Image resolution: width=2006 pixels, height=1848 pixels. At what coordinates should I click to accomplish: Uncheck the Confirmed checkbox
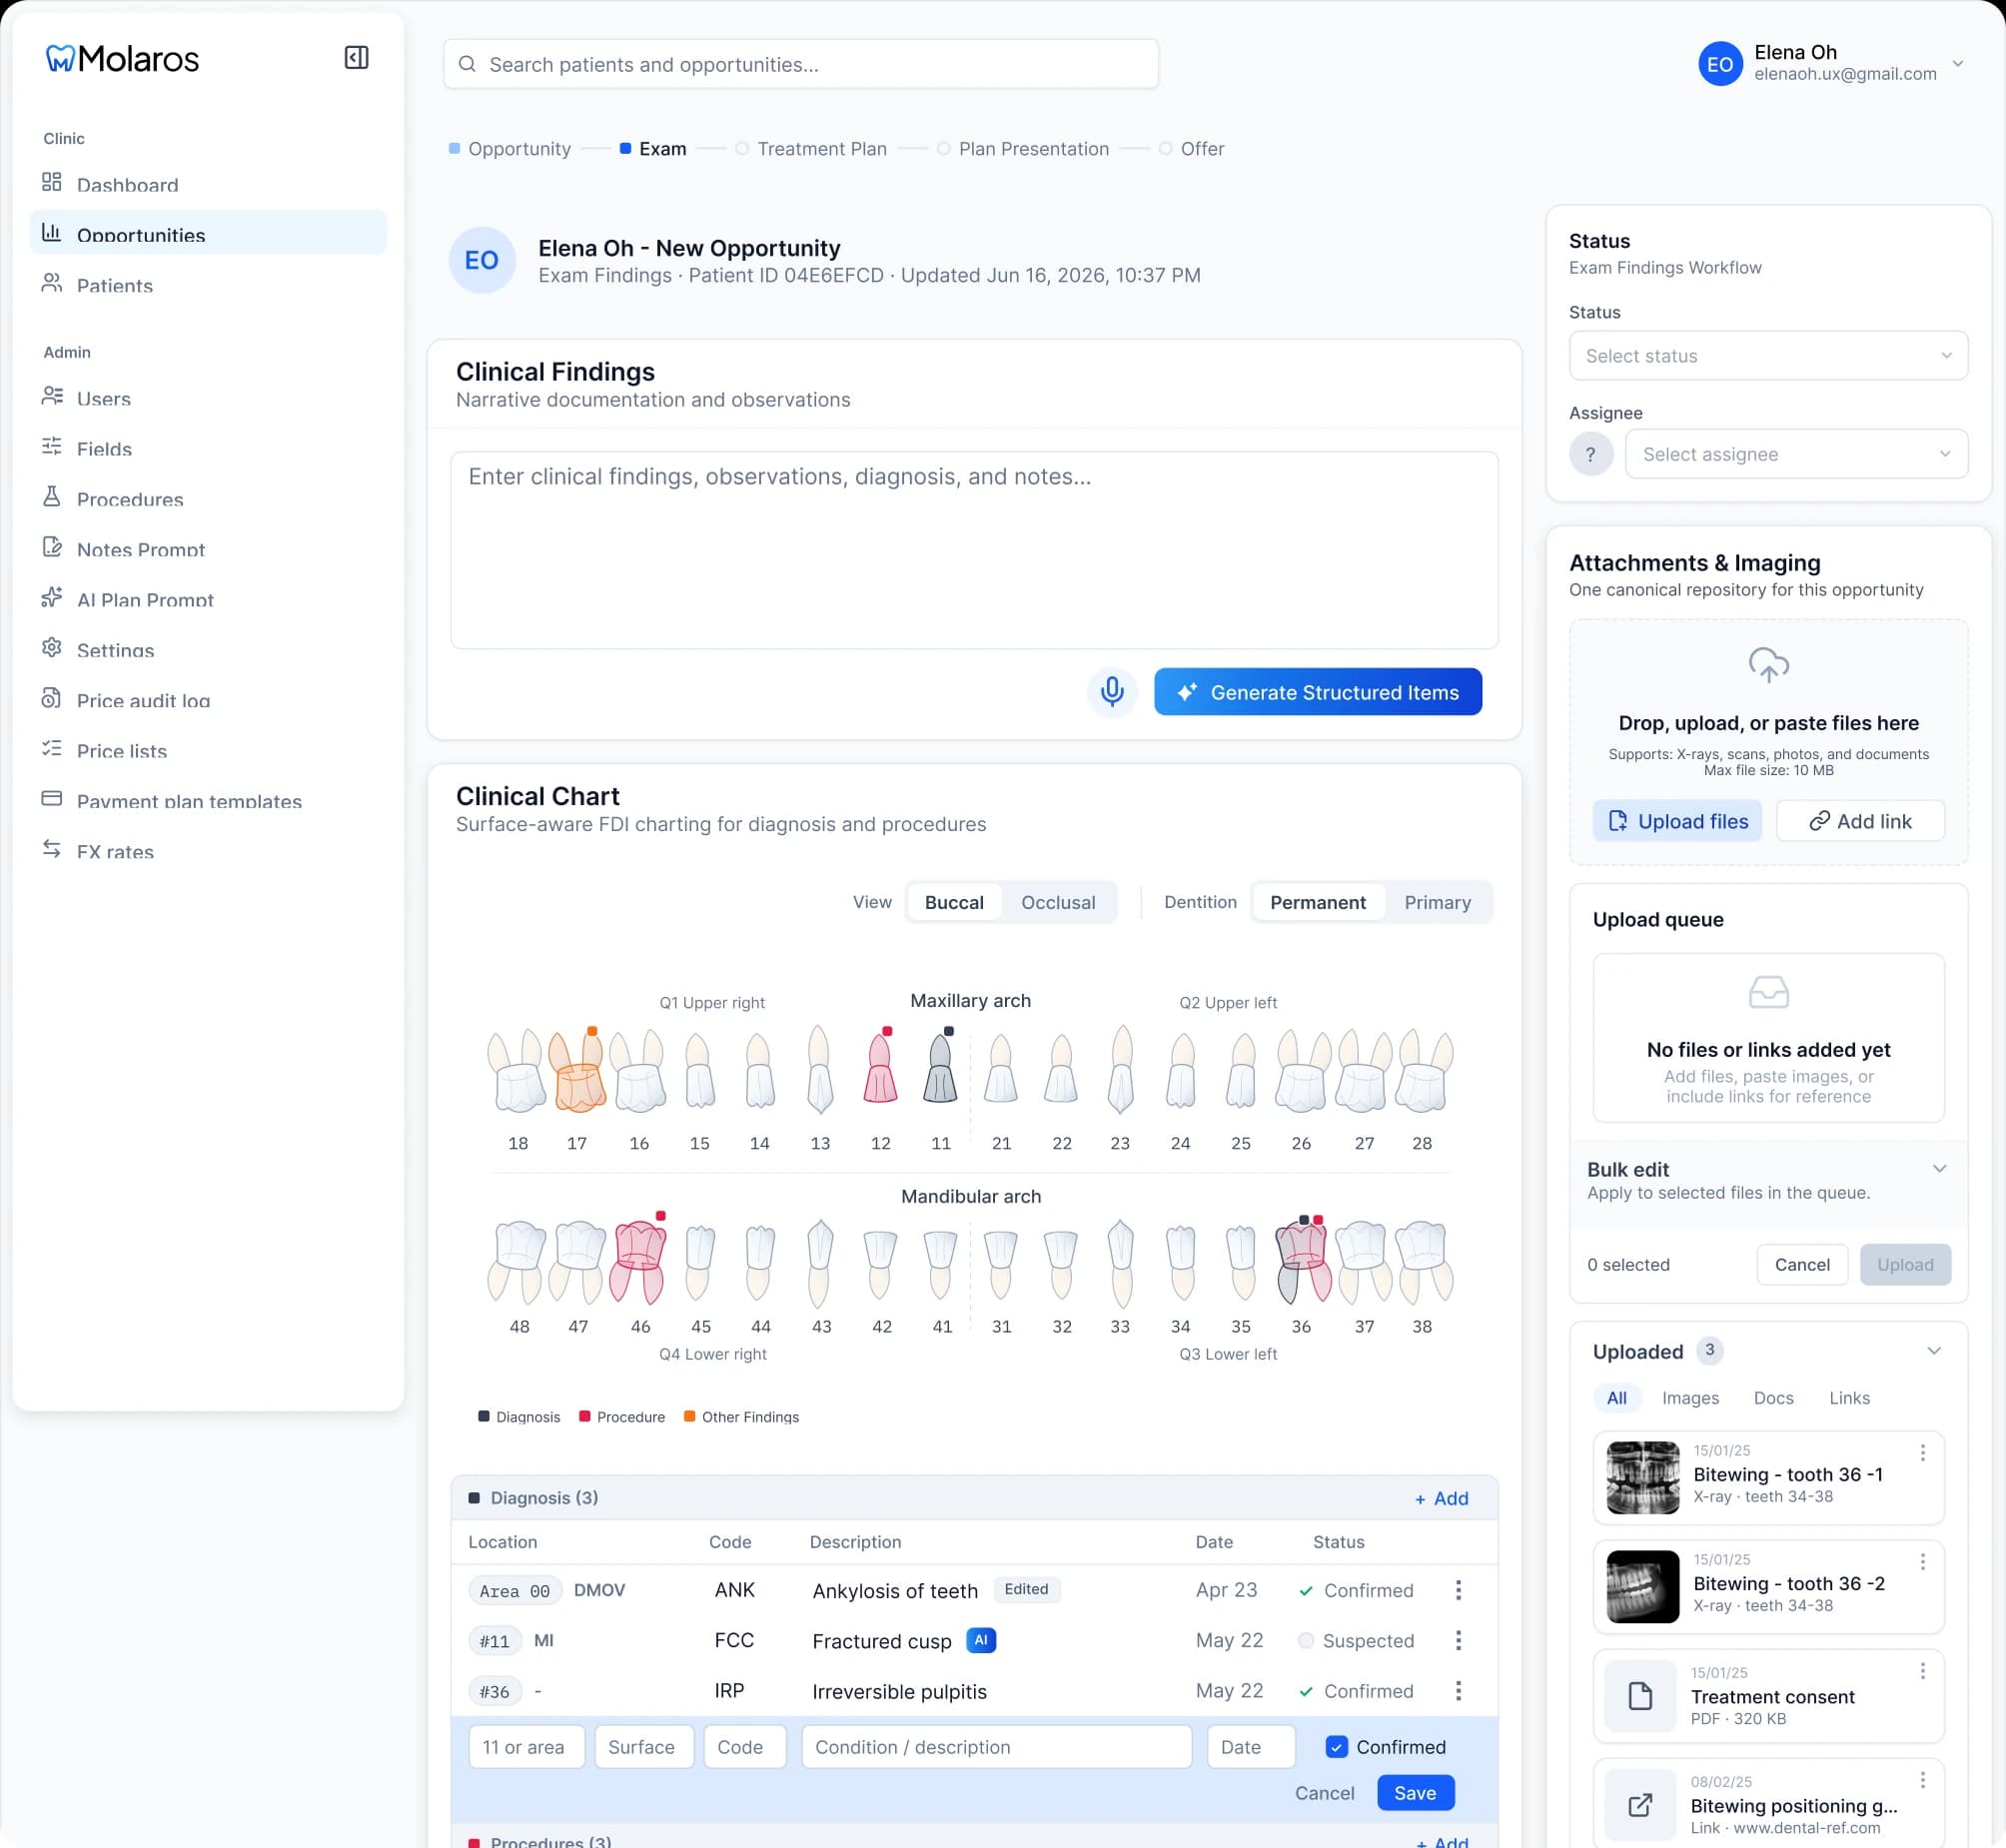[1336, 1747]
